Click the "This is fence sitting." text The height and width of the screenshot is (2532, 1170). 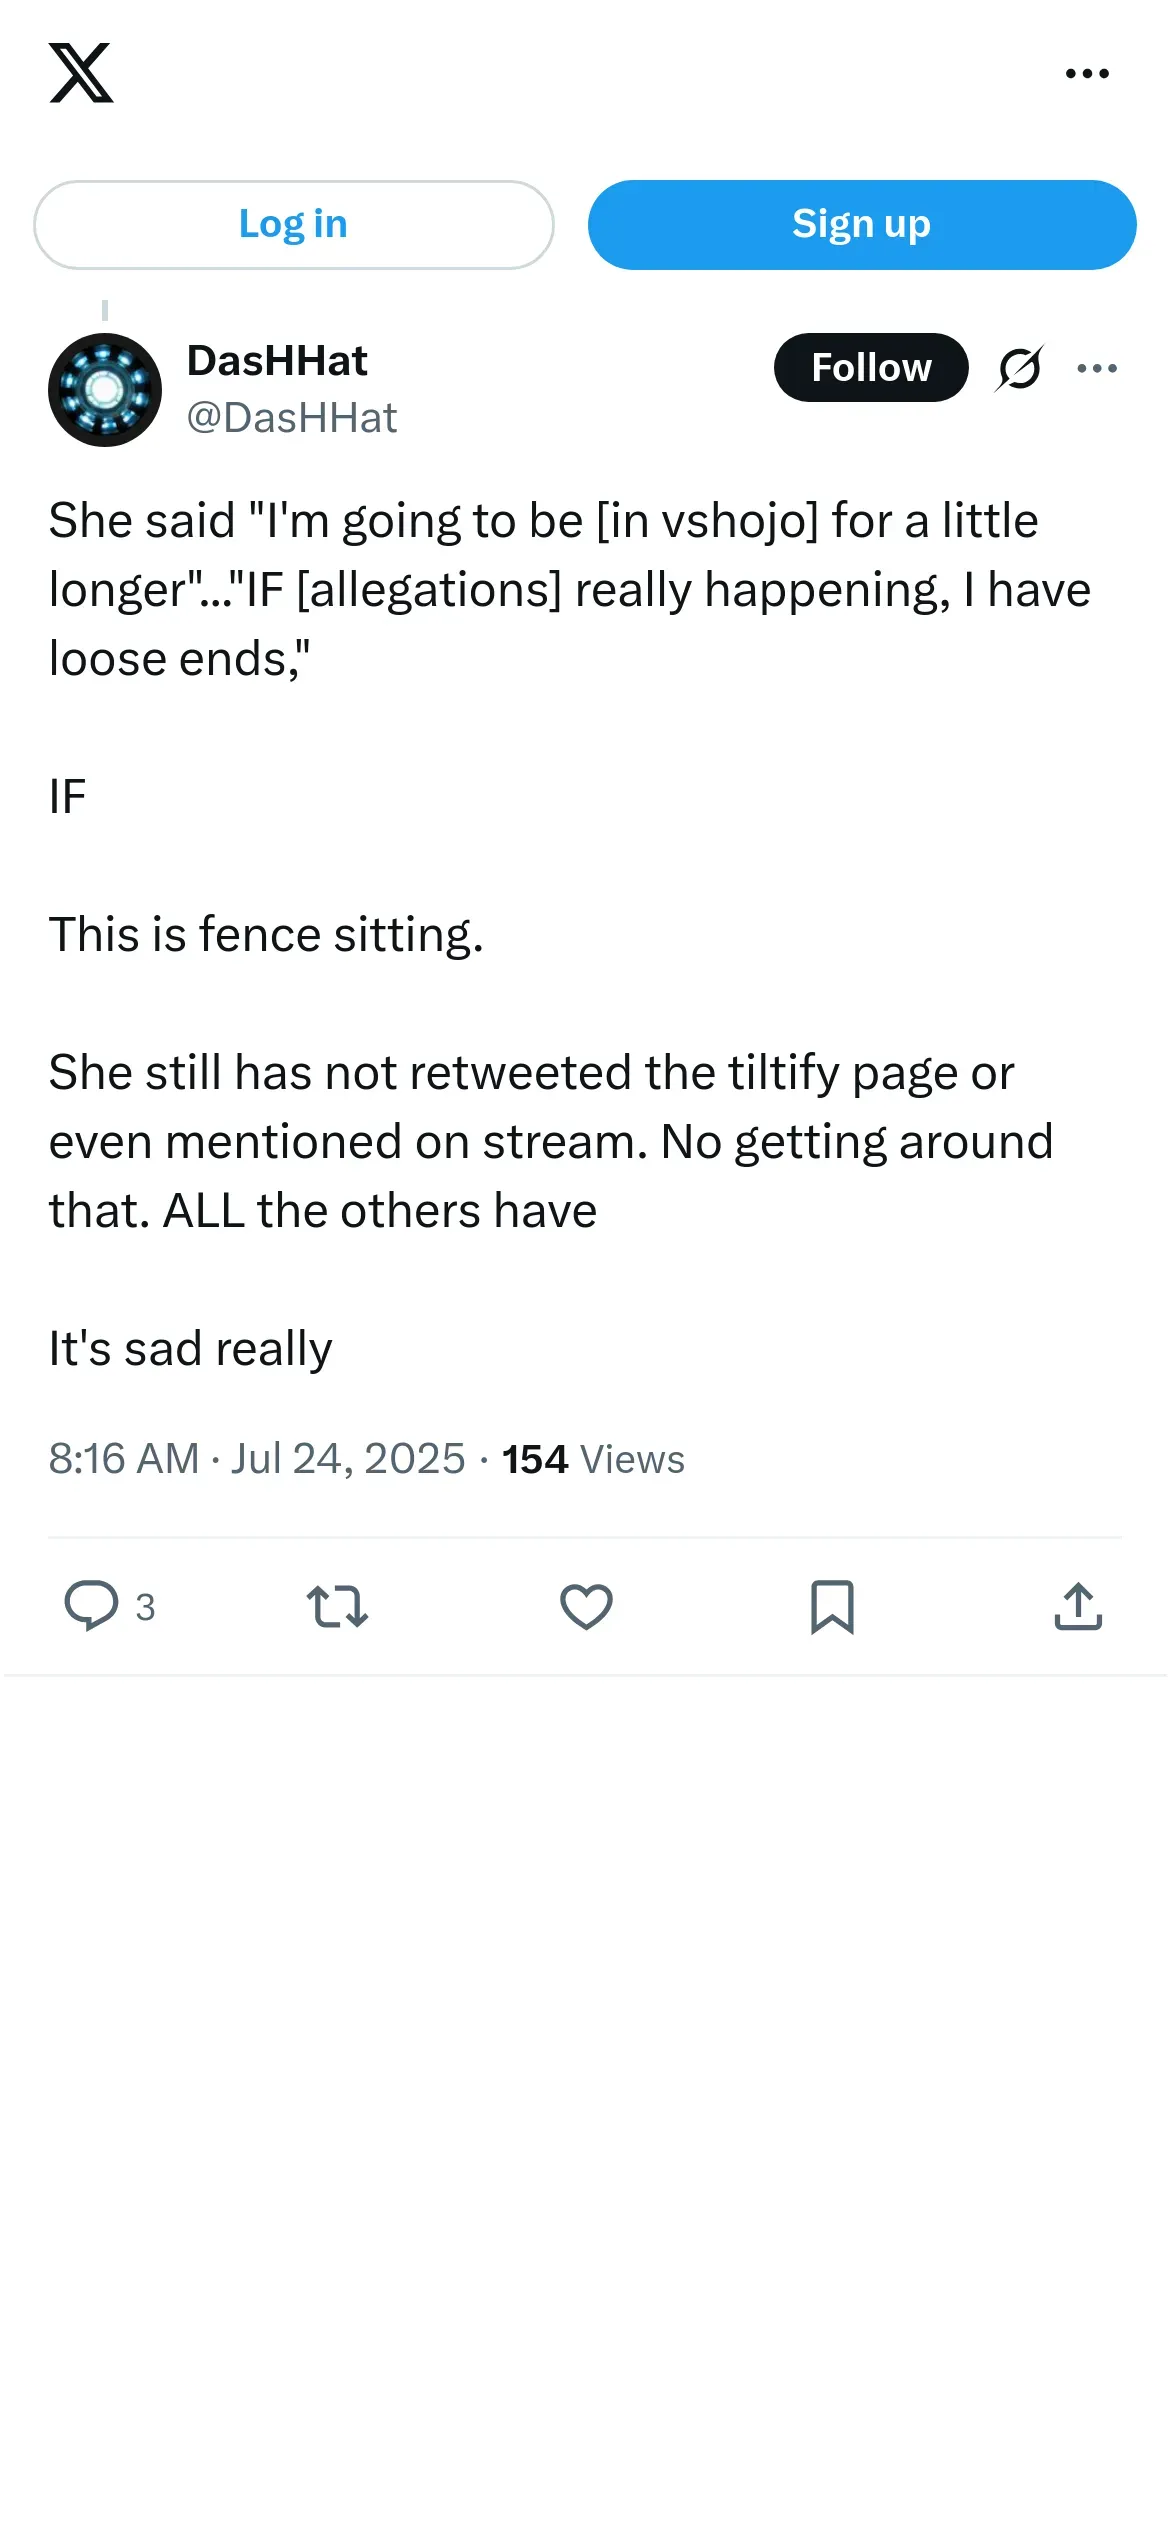(266, 935)
